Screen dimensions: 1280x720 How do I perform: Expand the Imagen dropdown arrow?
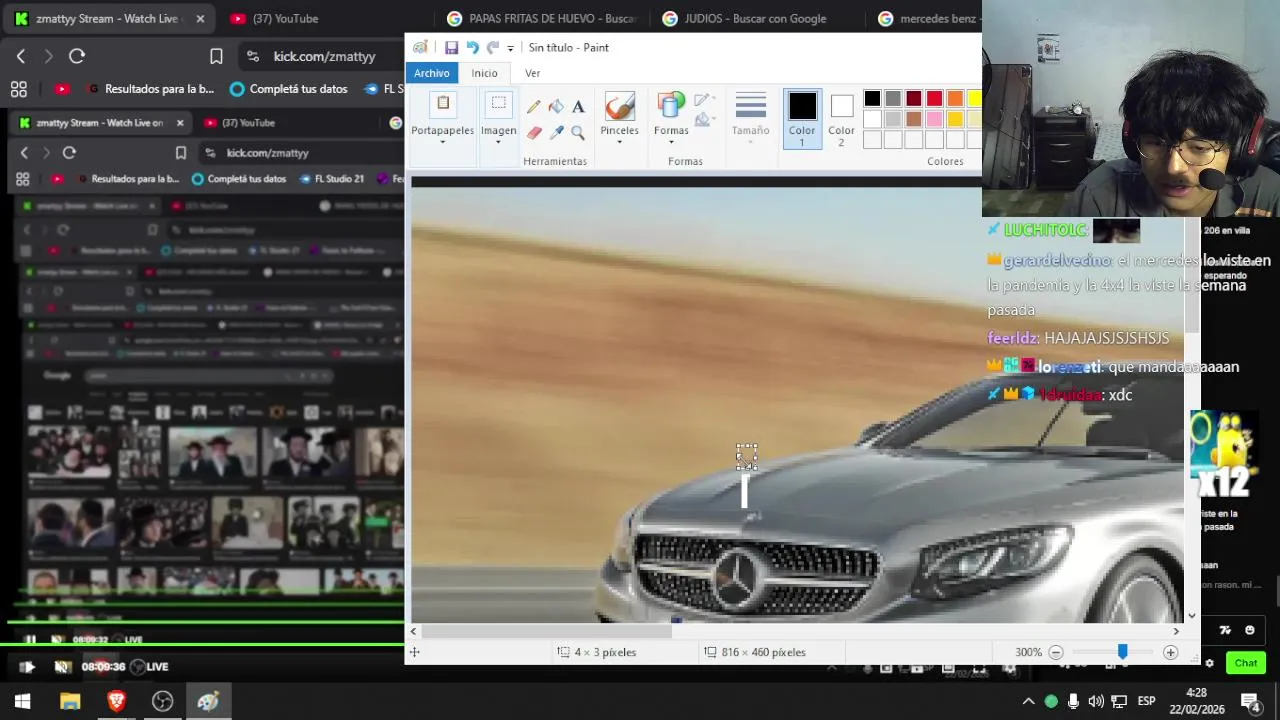[x=498, y=142]
